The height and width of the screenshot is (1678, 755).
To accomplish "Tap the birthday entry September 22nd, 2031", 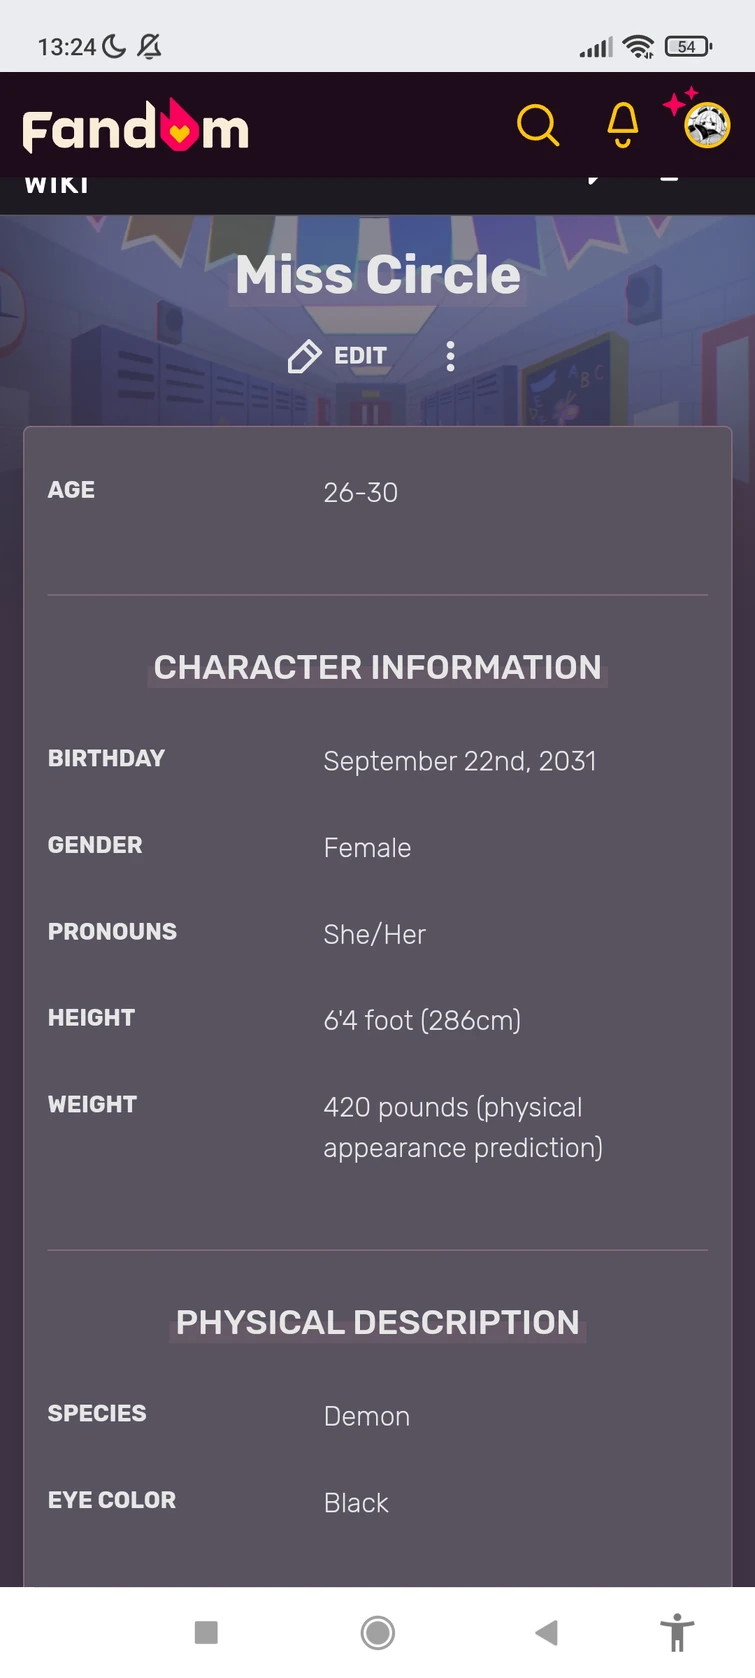I will coord(459,761).
